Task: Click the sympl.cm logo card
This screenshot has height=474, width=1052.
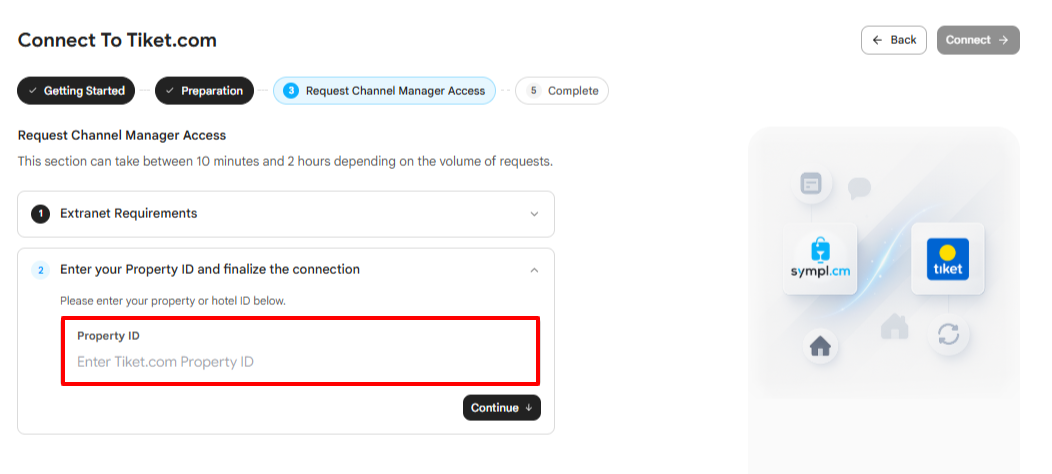Action: (x=820, y=258)
